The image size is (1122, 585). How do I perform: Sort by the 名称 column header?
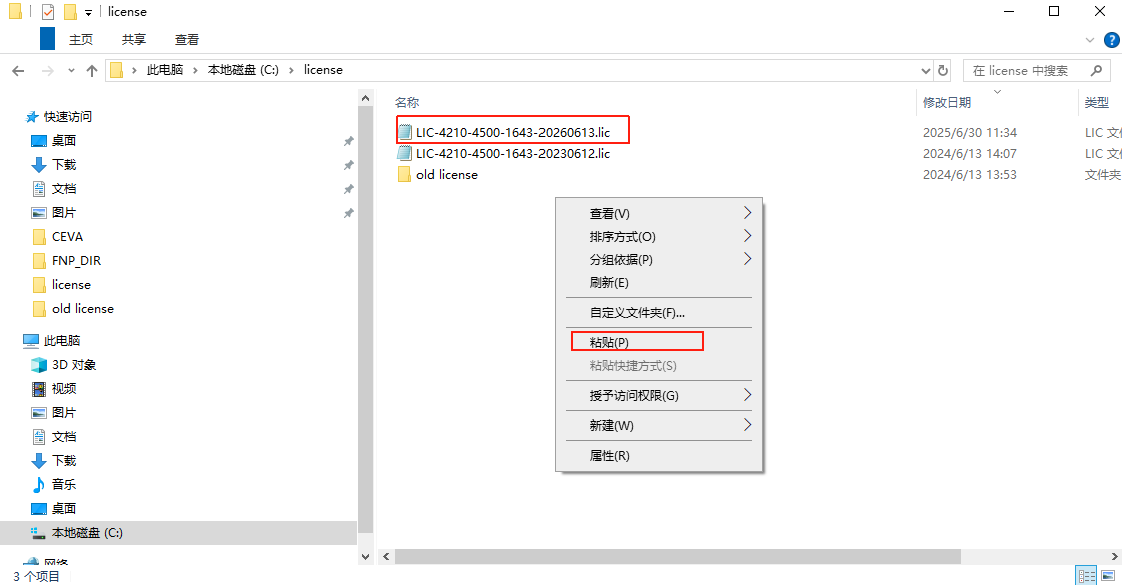click(407, 102)
